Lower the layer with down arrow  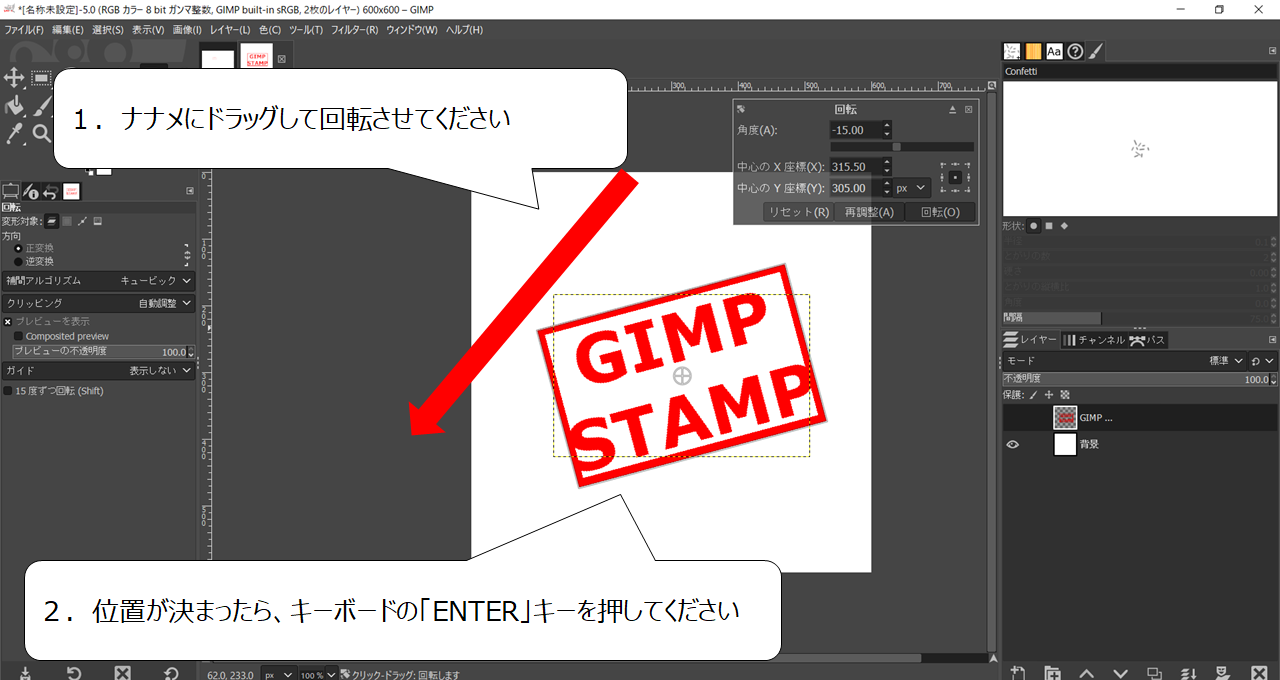[x=1120, y=673]
